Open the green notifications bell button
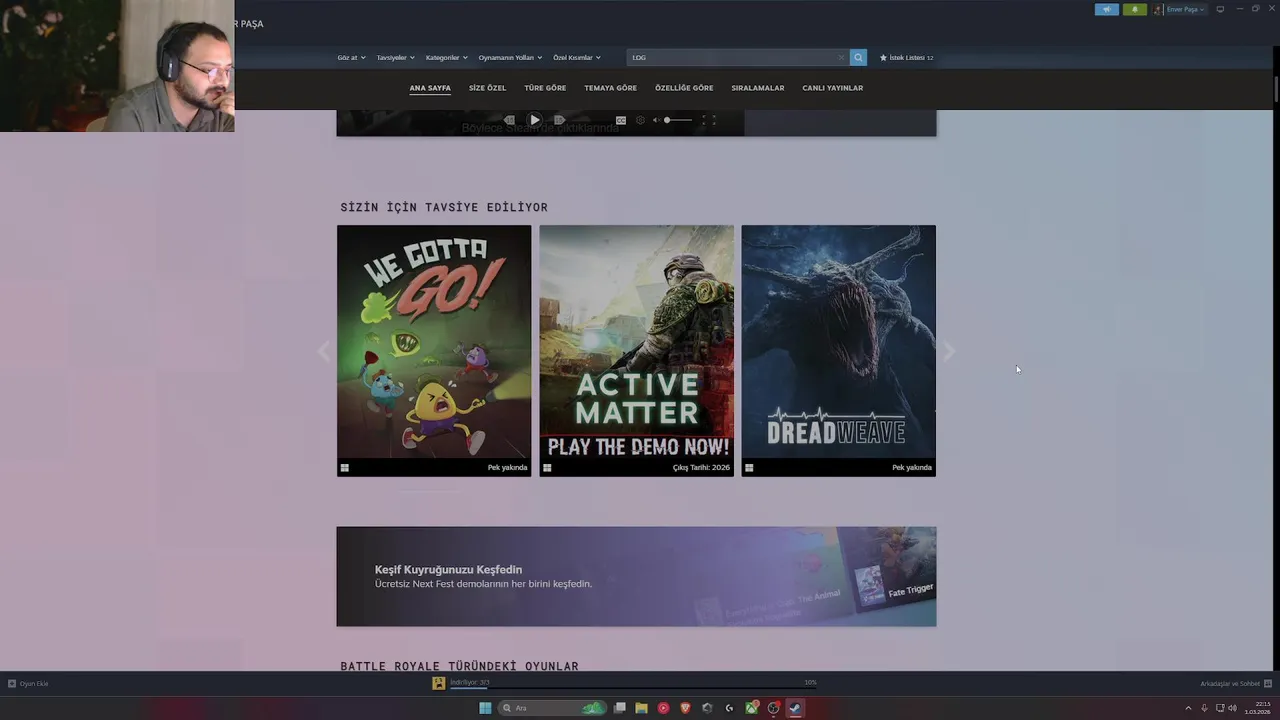1280x720 pixels. (x=1135, y=9)
